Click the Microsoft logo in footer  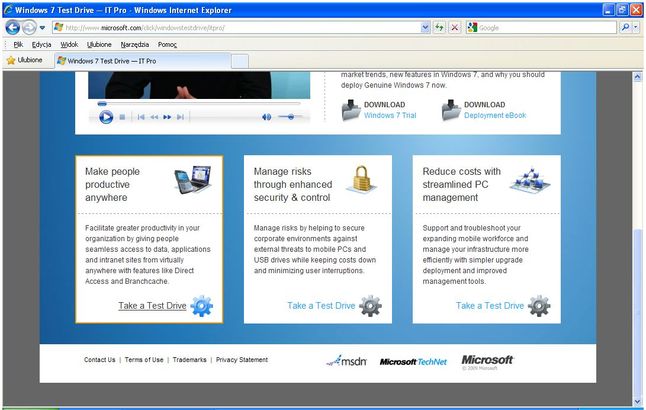click(x=487, y=360)
